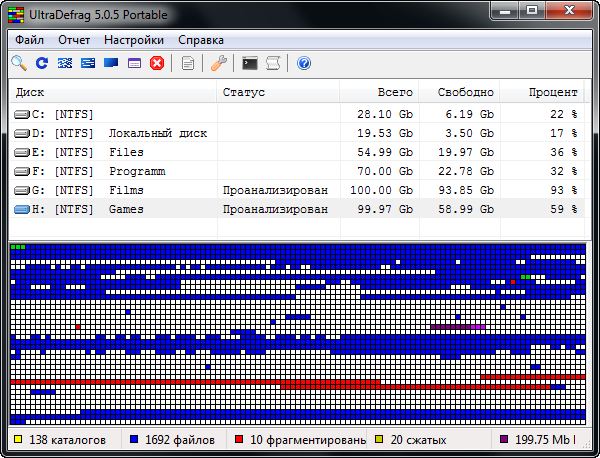Sort by the Свободно column header
This screenshot has height=458, width=600.
pyautogui.click(x=466, y=92)
